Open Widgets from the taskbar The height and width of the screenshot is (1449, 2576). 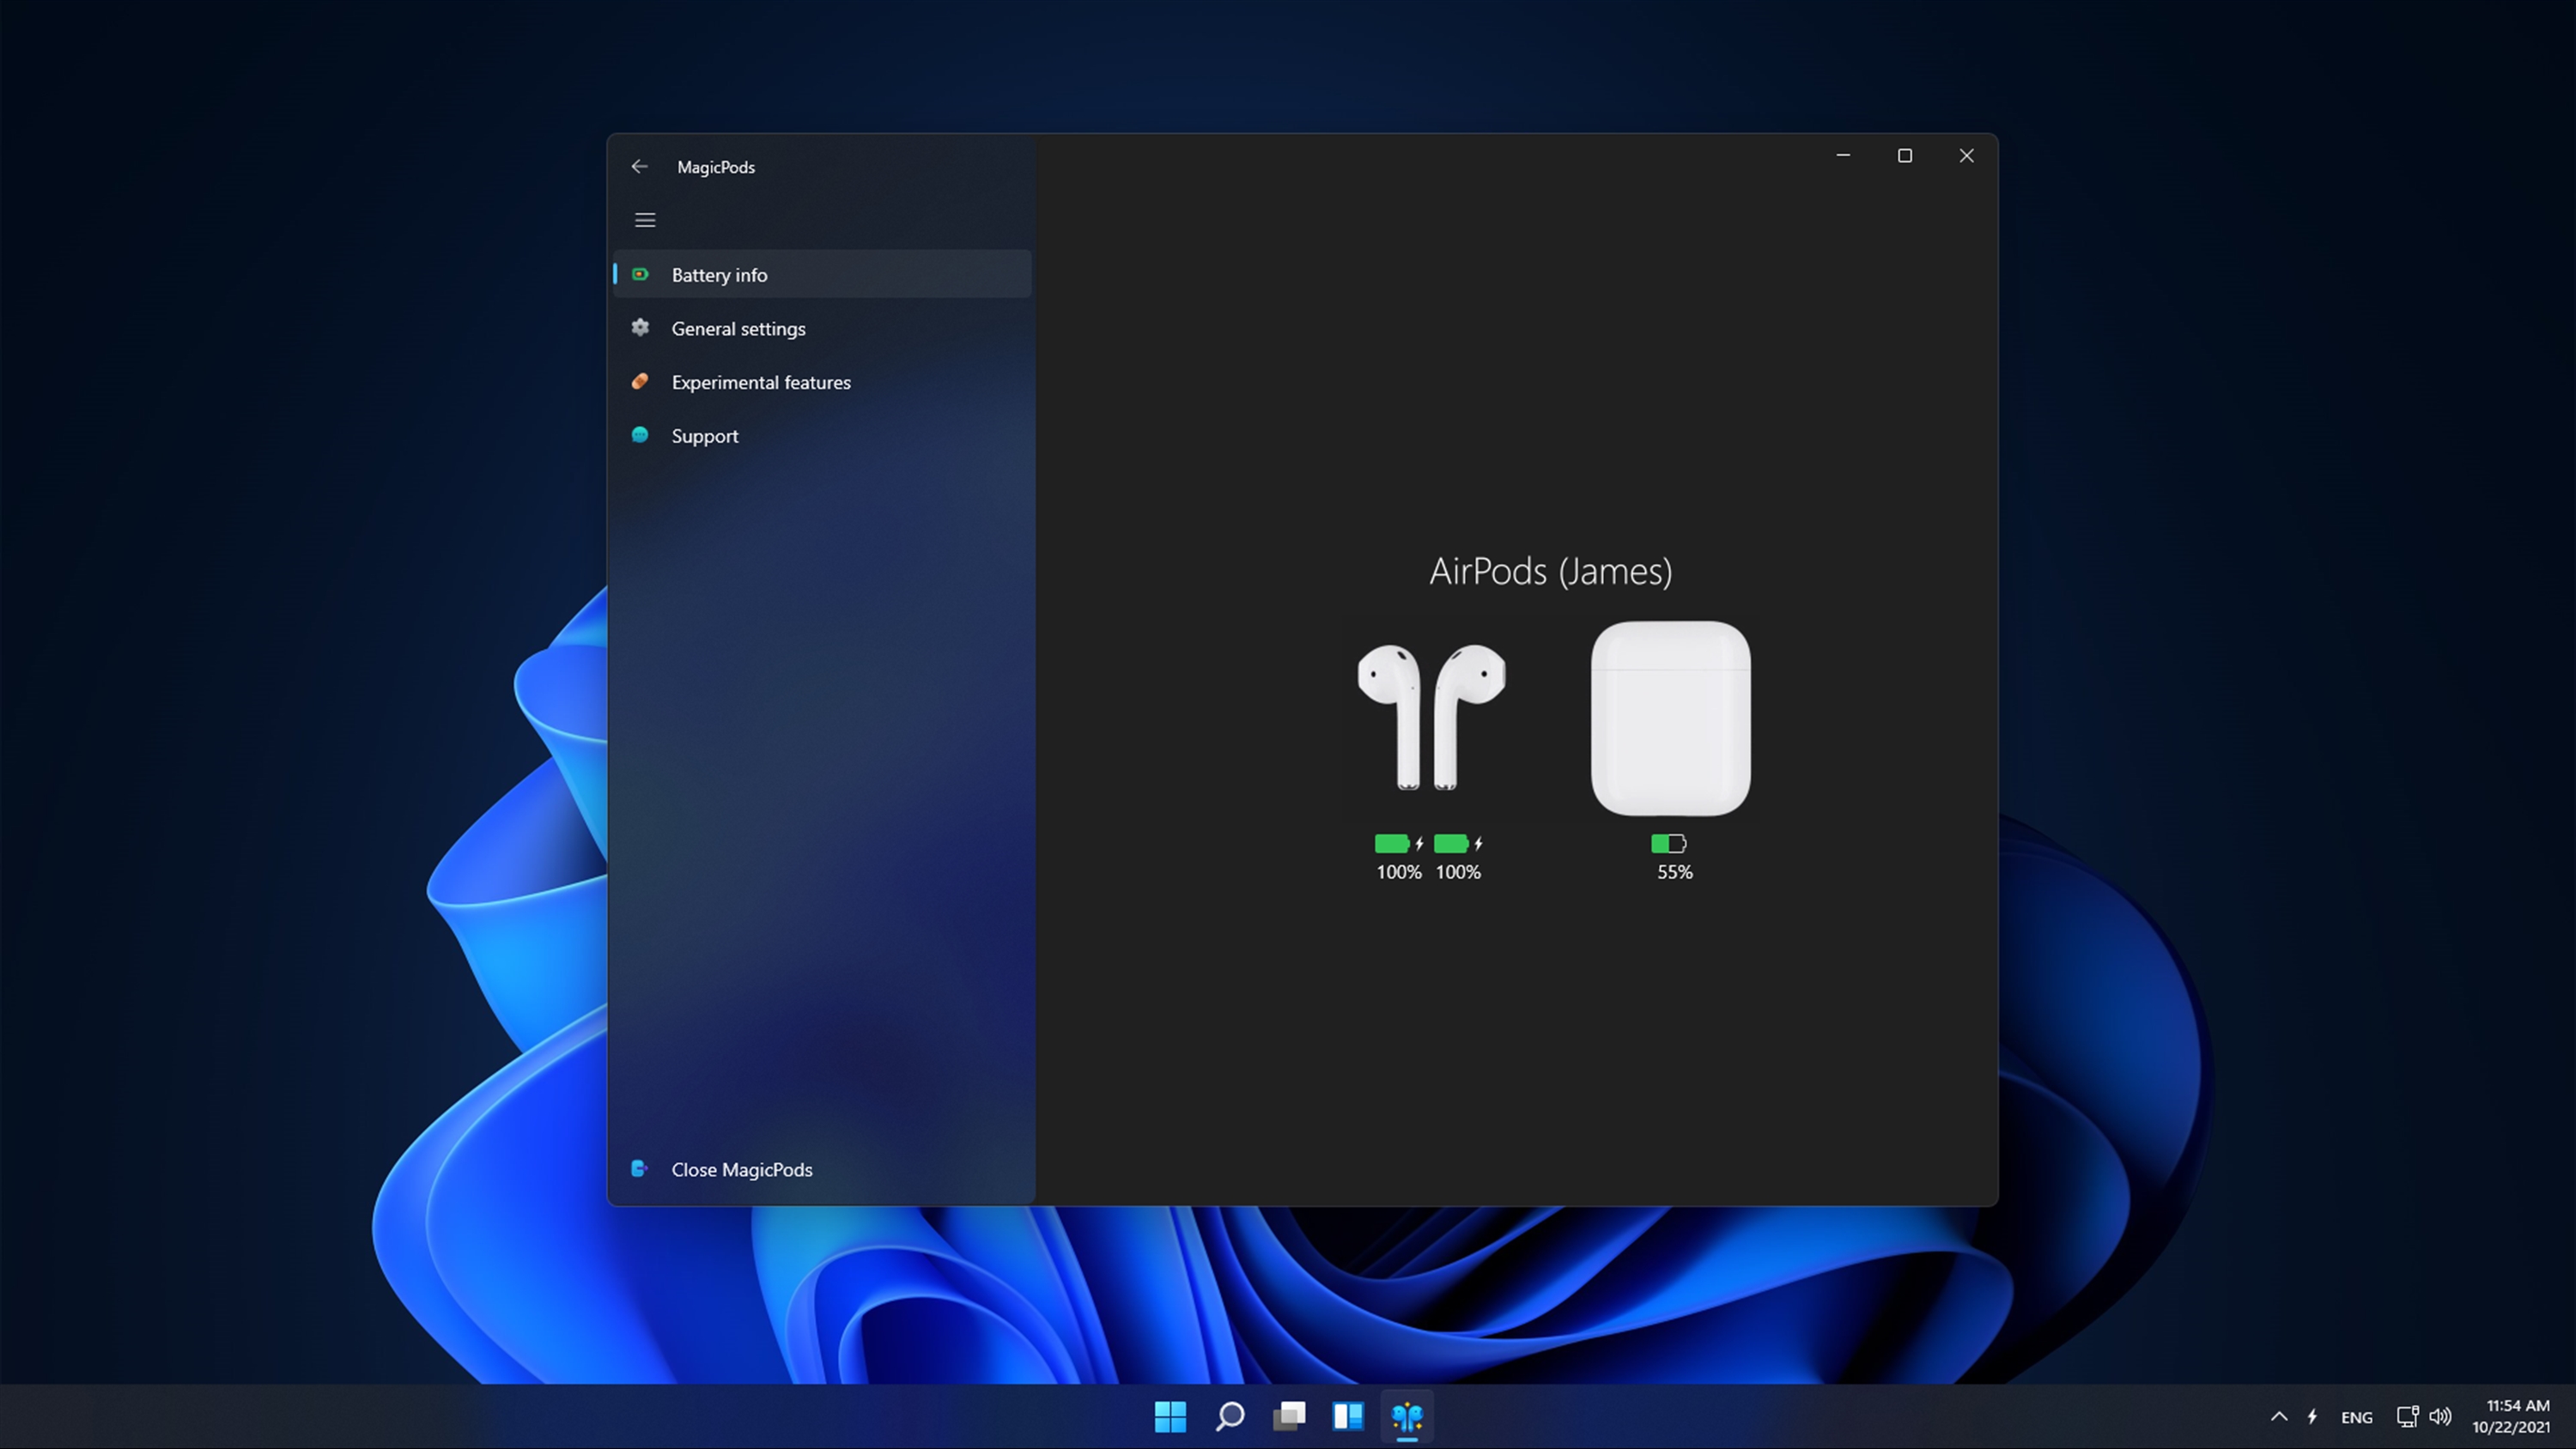1348,1416
